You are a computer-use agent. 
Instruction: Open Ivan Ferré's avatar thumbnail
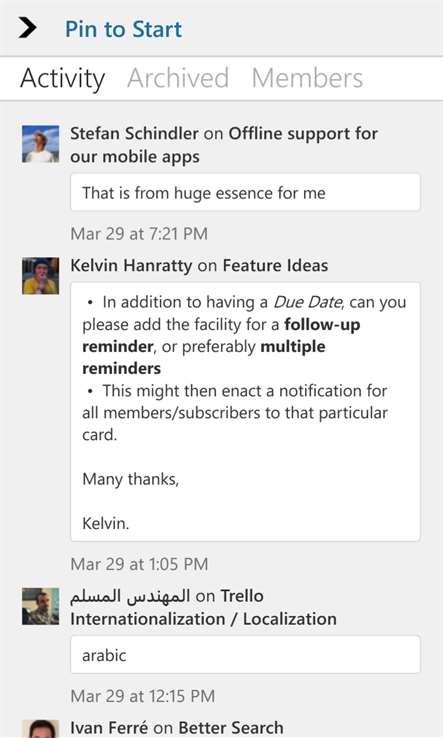(40, 729)
